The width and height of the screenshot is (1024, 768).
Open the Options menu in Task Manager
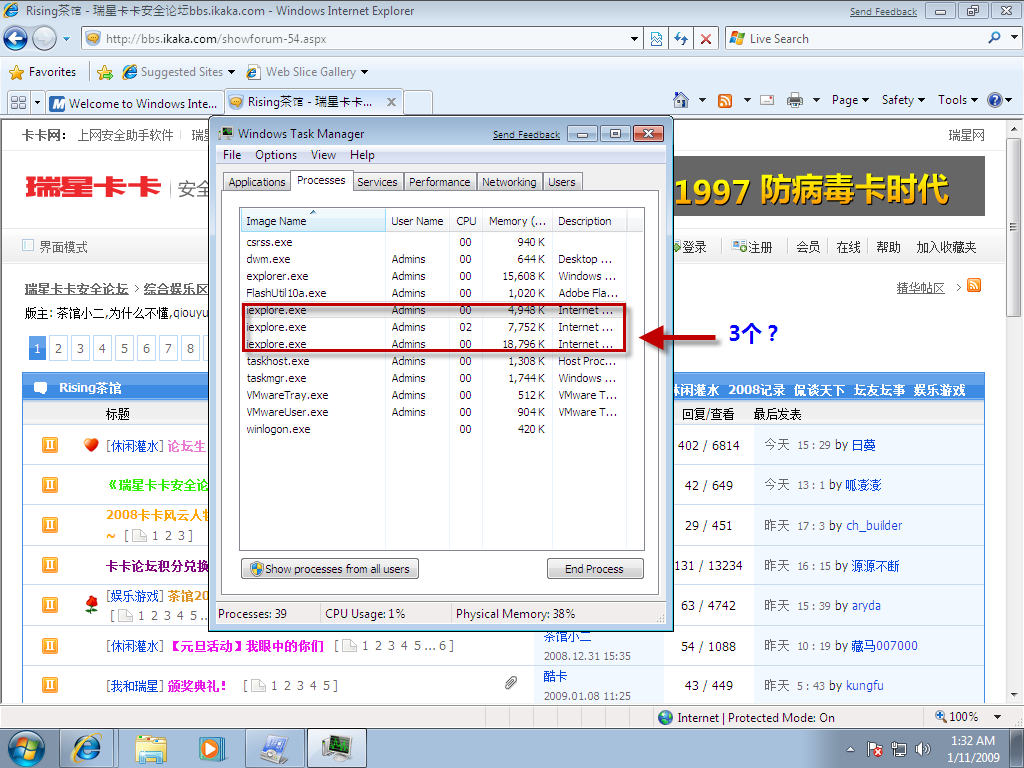click(x=275, y=155)
